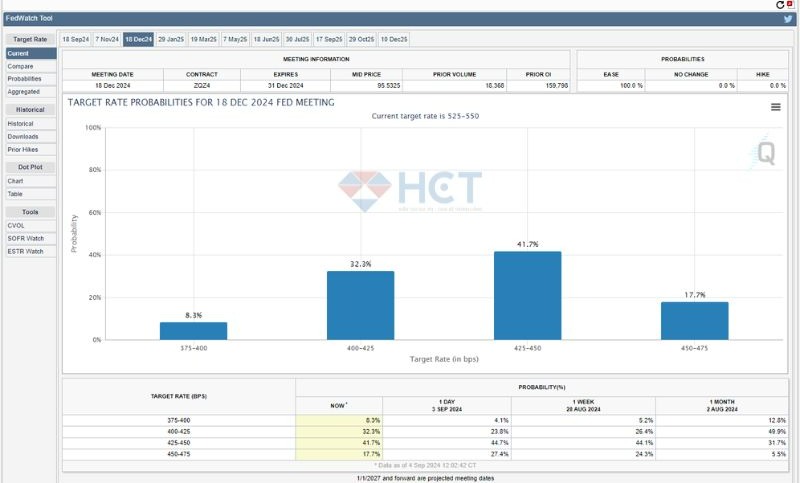Go to the 29 Oct25 tab
The height and width of the screenshot is (483, 800).
tap(361, 39)
